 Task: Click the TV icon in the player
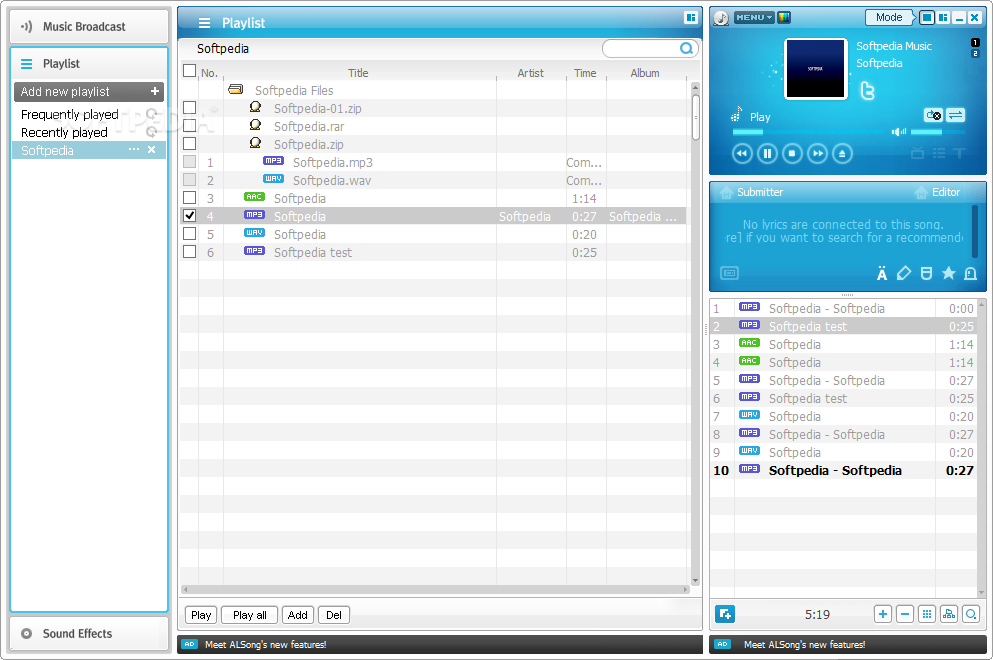(917, 153)
